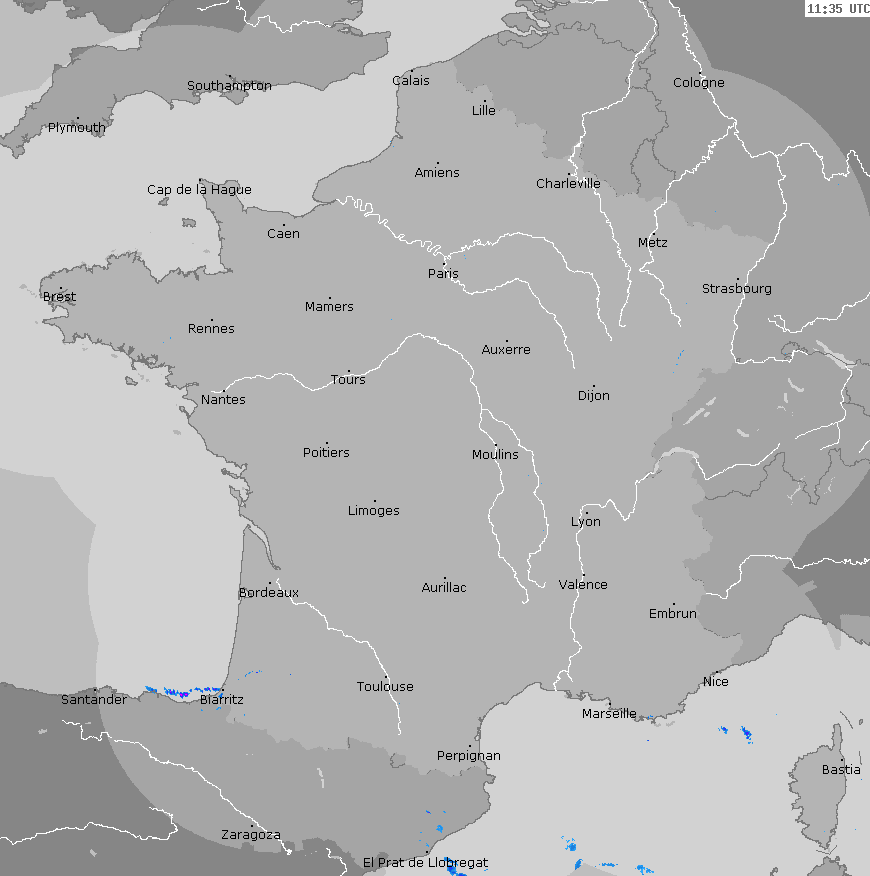Click the blue strike markers southeast of Nice
This screenshot has height=876, width=870.
(746, 735)
